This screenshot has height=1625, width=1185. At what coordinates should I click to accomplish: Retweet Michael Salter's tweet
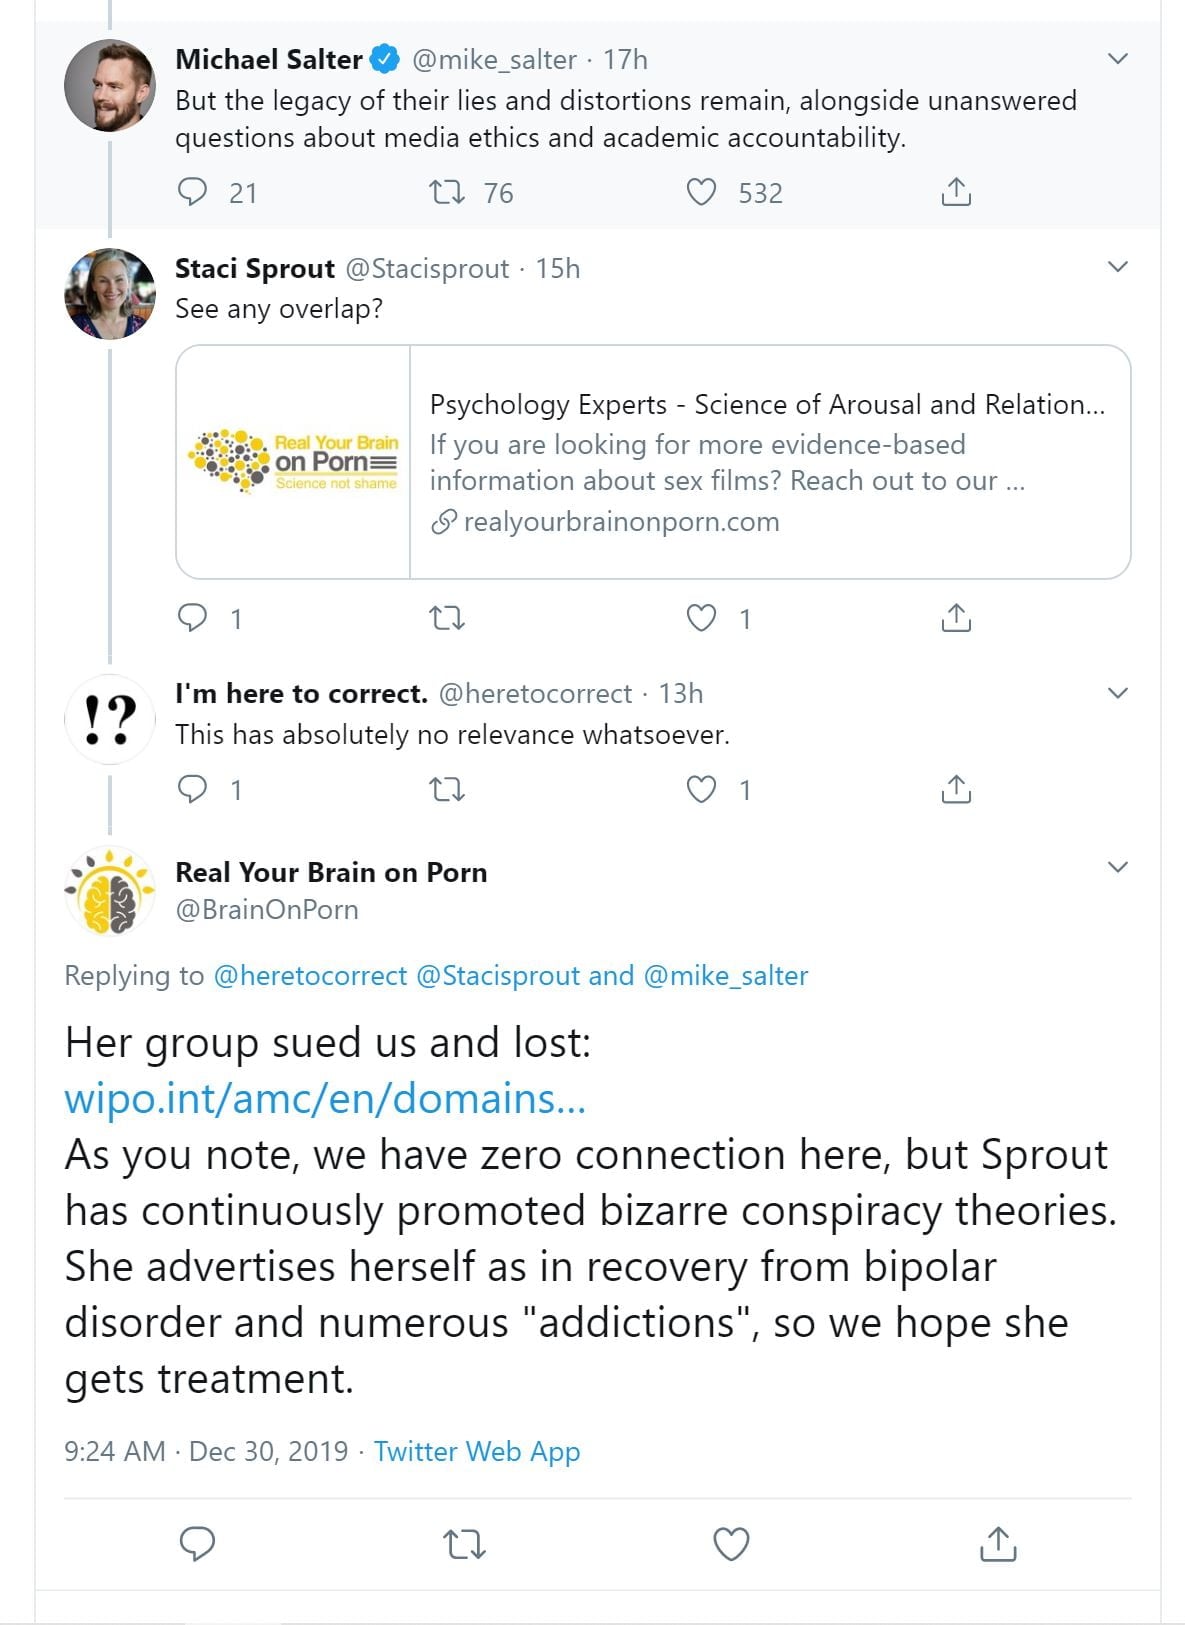[x=447, y=191]
